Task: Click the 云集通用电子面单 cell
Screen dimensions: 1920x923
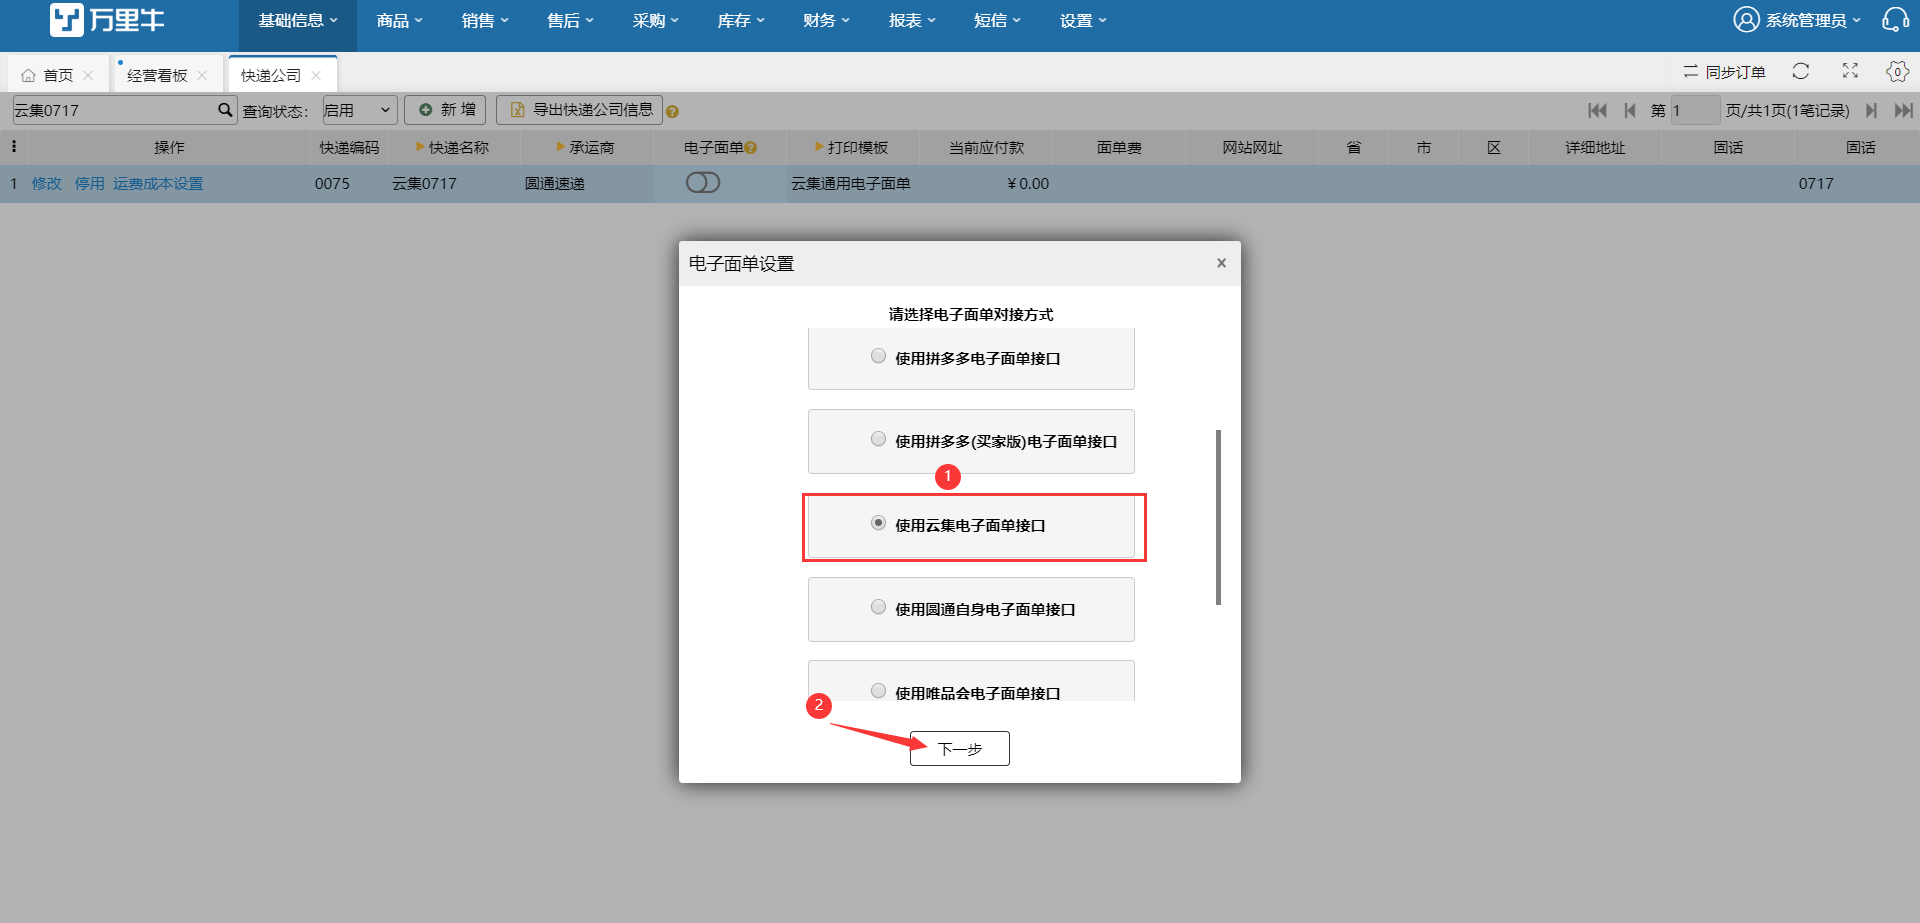Action: pyautogui.click(x=851, y=184)
